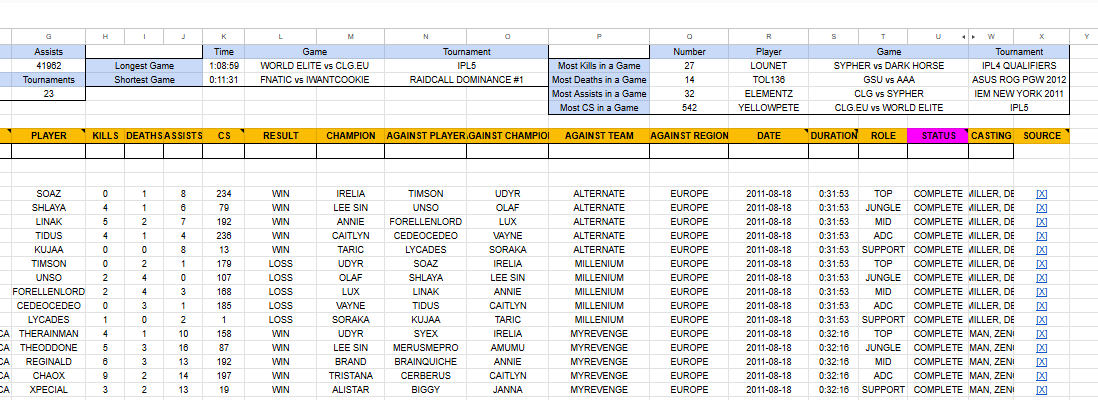Select the MERUSMEPRO against player cell
1098x400 pixels.
pyautogui.click(x=425, y=347)
